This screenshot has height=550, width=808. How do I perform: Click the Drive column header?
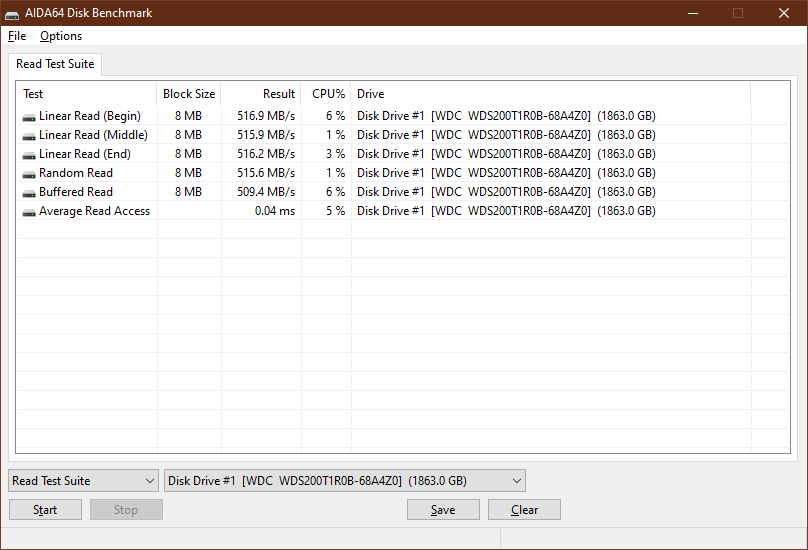[x=550, y=94]
